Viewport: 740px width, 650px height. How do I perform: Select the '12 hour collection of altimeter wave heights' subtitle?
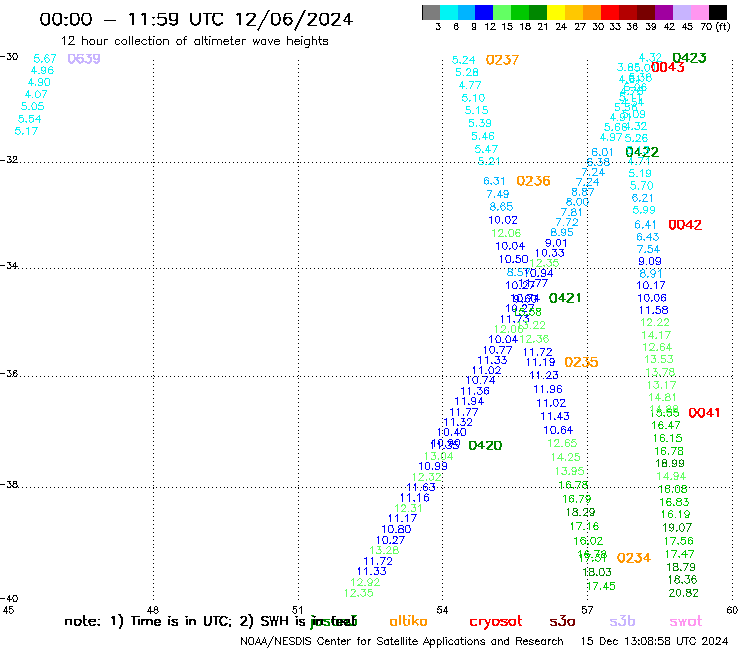tap(194, 41)
